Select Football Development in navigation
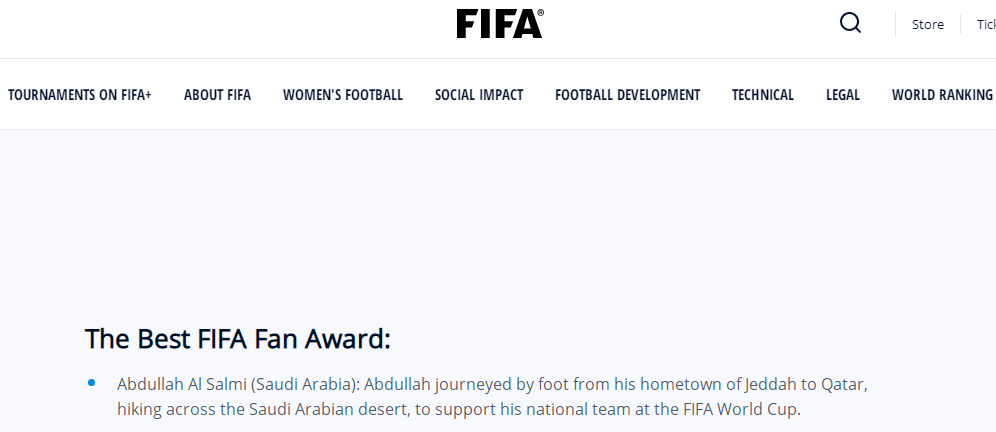This screenshot has height=432, width=996. click(627, 95)
